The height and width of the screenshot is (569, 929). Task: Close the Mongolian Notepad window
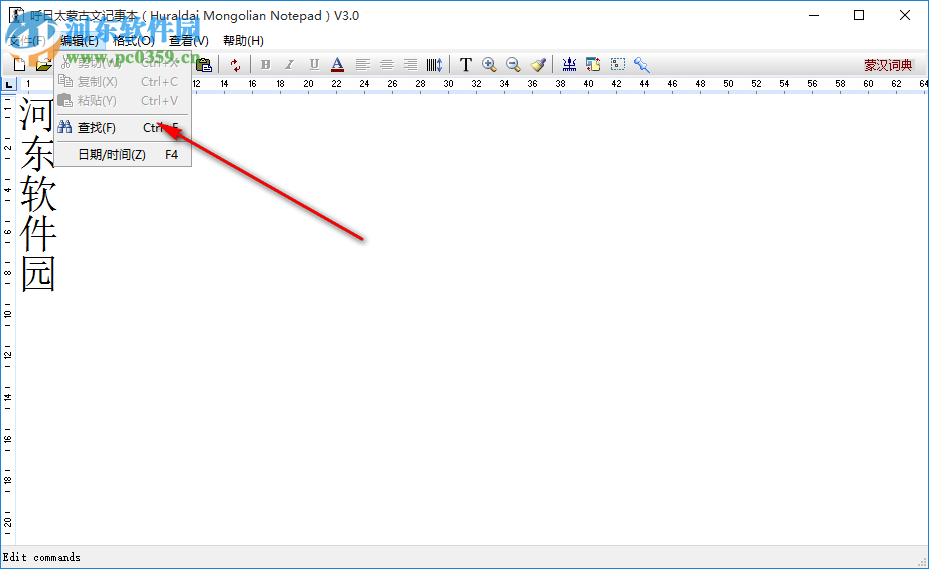[905, 15]
